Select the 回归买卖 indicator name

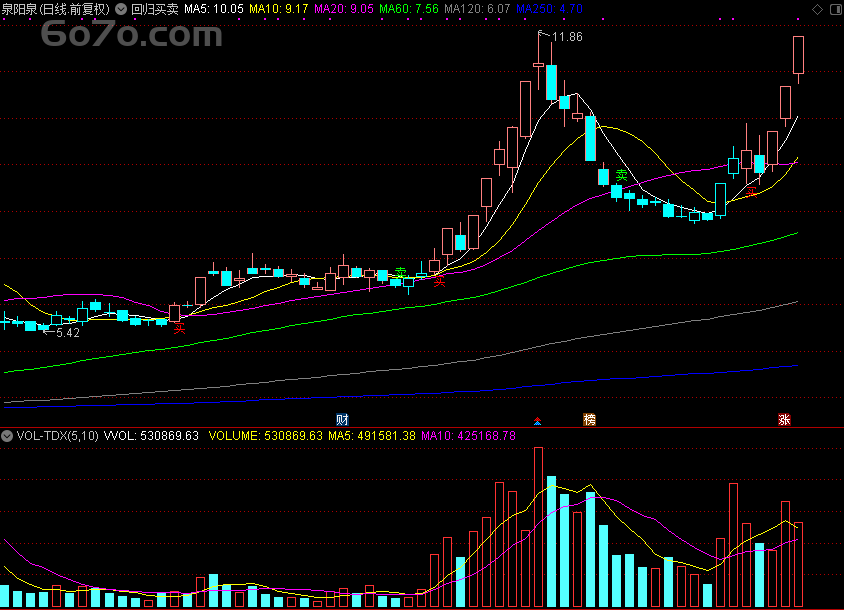click(x=155, y=9)
